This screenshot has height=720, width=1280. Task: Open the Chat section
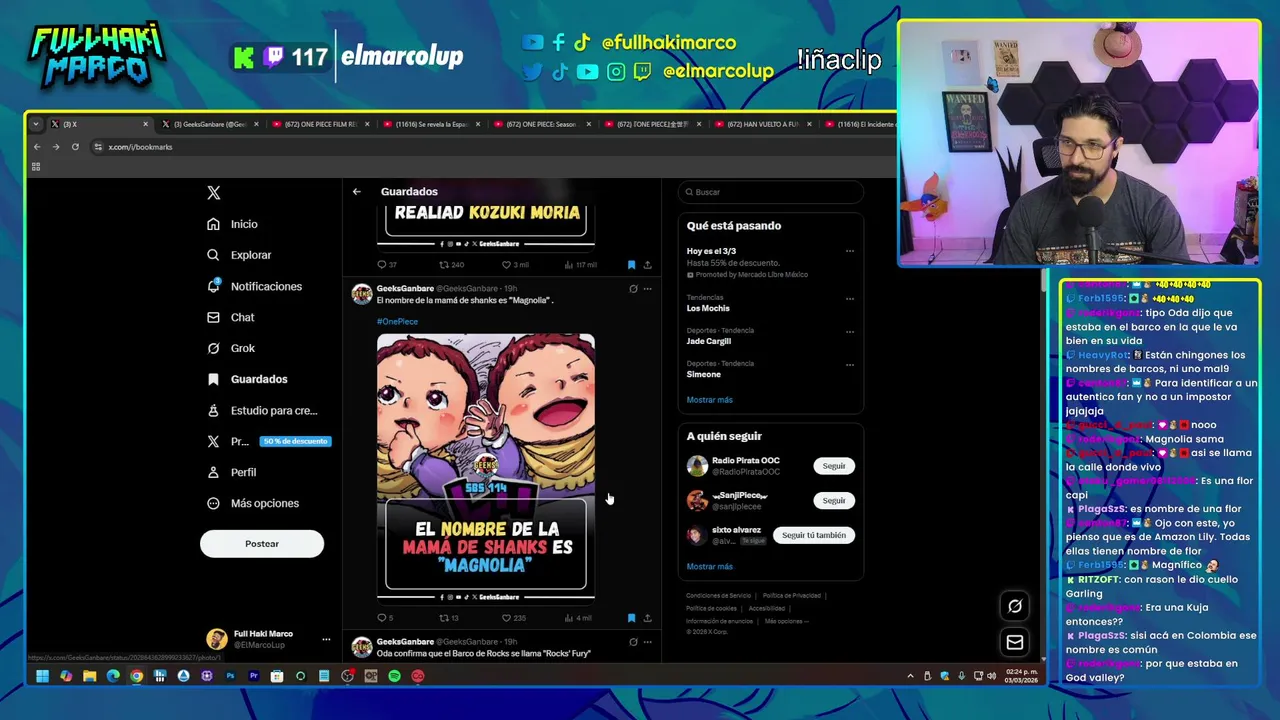point(231,317)
